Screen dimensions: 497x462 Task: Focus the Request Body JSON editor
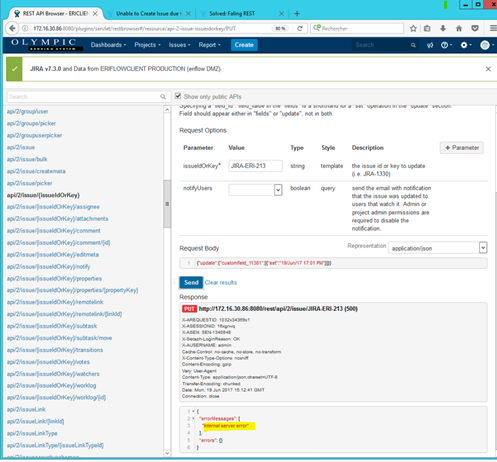click(333, 263)
